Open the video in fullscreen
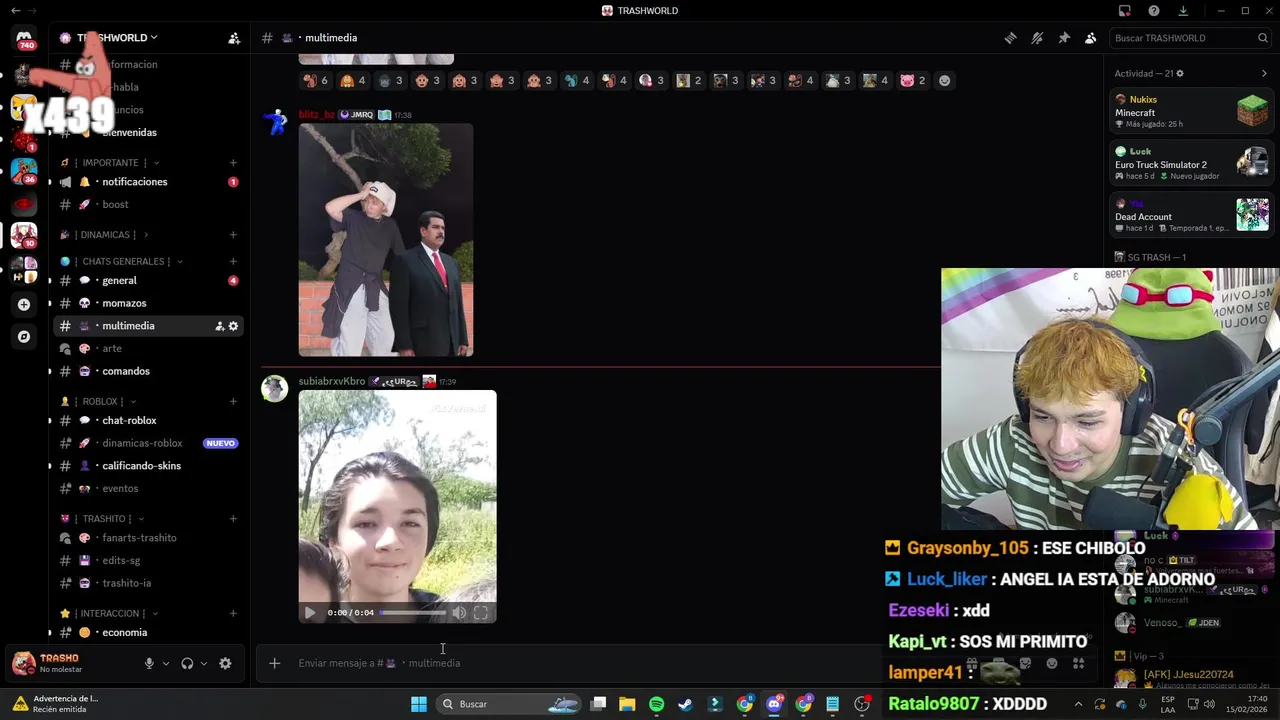 click(481, 613)
